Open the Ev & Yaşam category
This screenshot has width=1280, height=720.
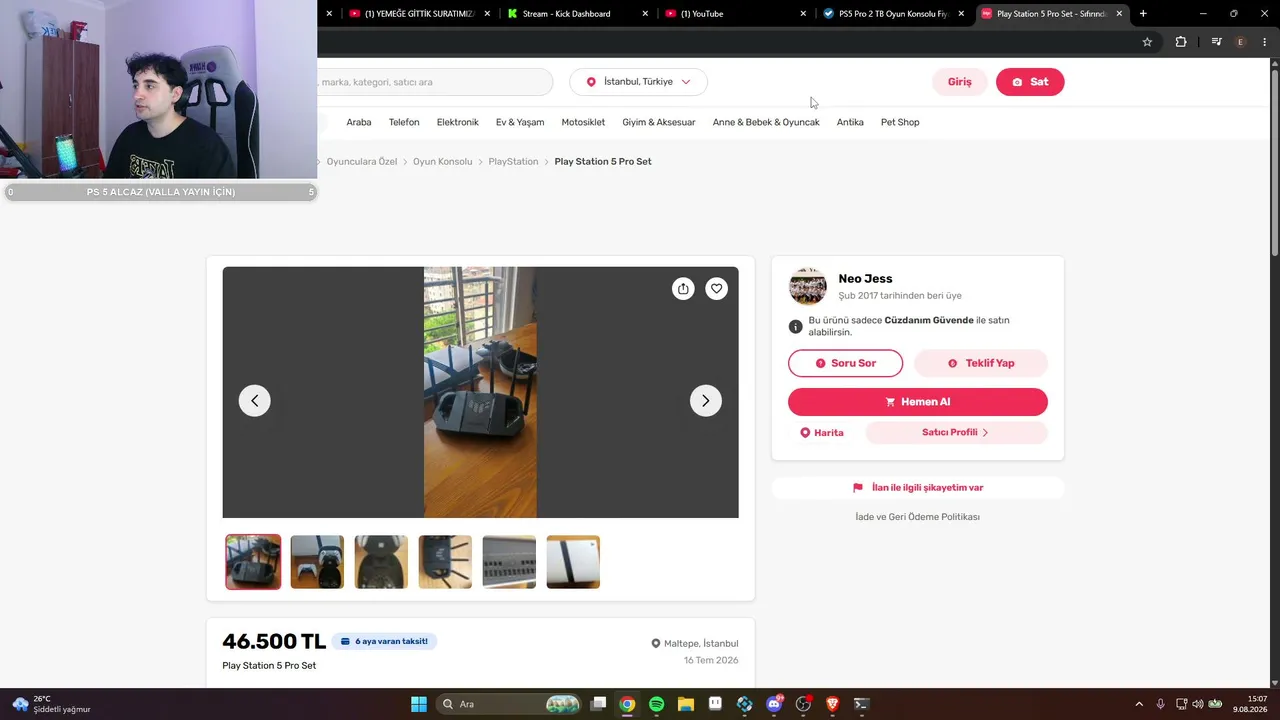(x=520, y=122)
